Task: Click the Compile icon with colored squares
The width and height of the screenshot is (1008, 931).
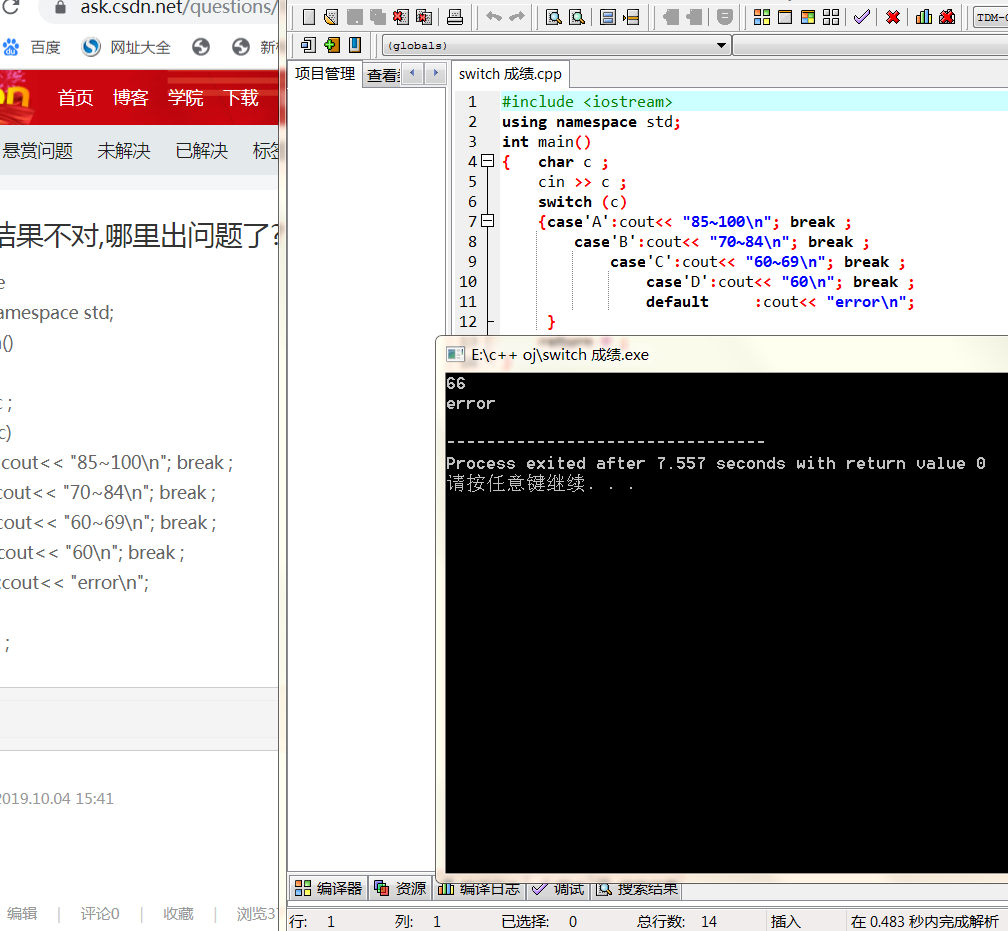Action: [762, 17]
